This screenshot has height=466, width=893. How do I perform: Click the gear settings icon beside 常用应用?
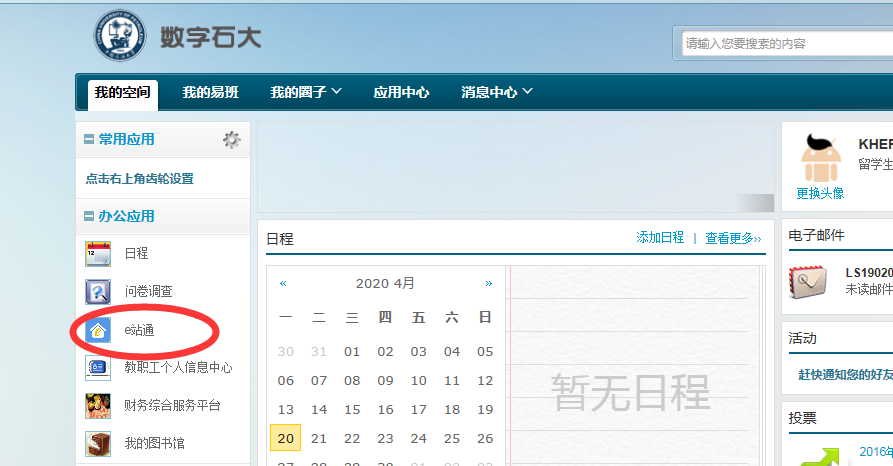coord(232,140)
